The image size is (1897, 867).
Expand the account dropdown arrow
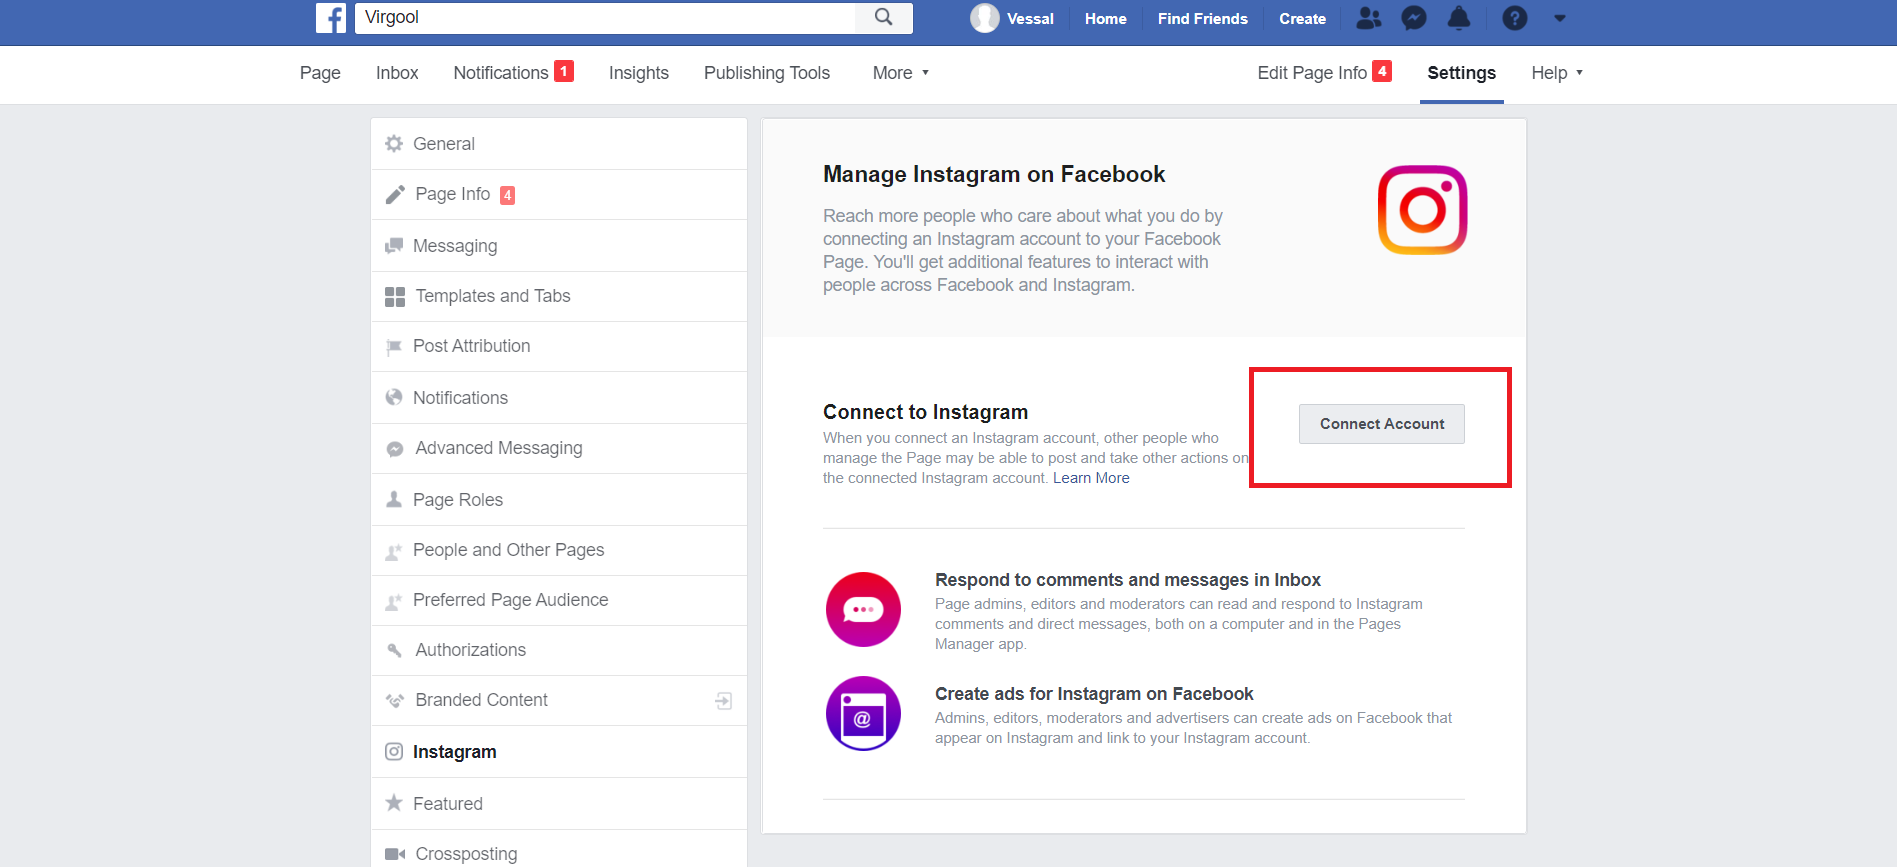point(1560,18)
